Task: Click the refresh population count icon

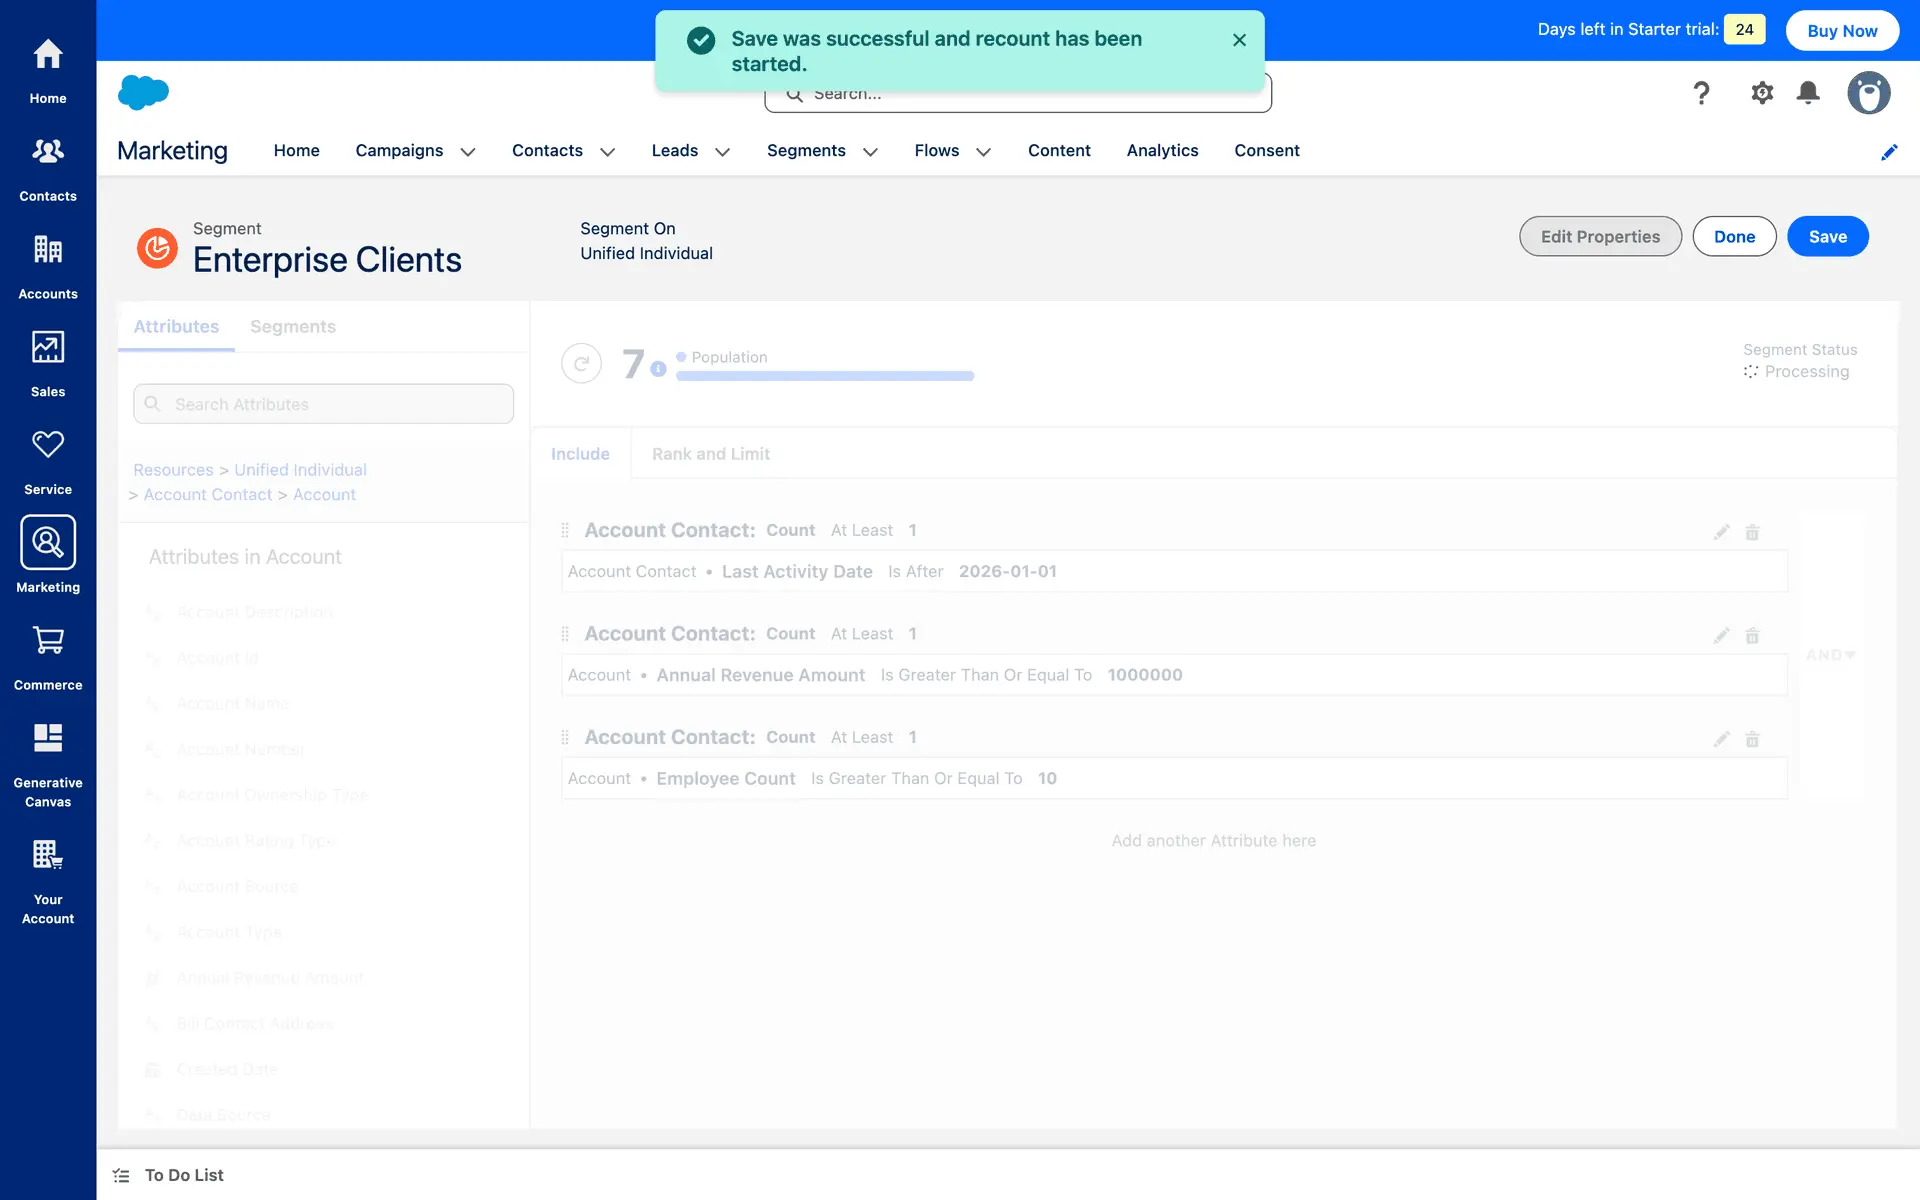Action: [x=581, y=364]
